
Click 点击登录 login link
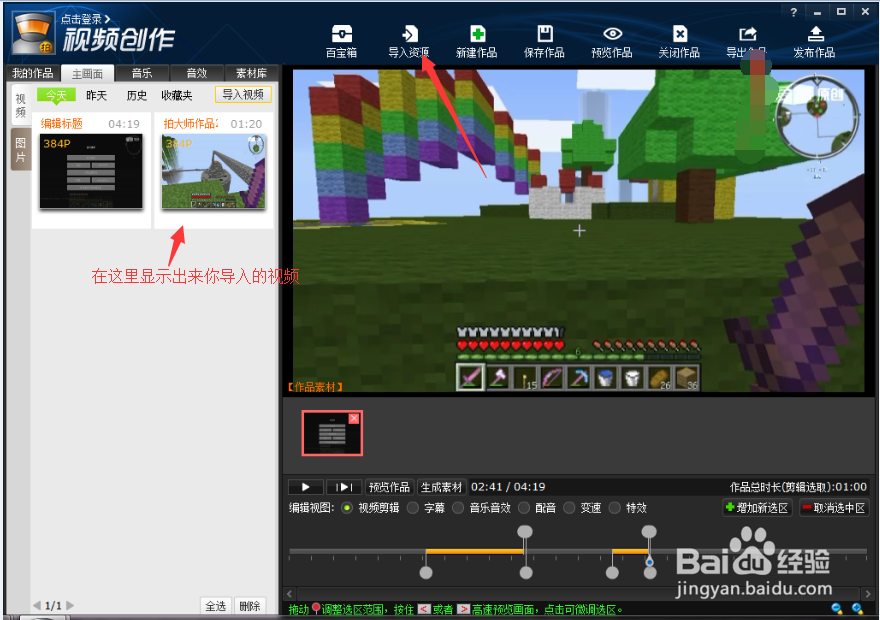[x=85, y=19]
